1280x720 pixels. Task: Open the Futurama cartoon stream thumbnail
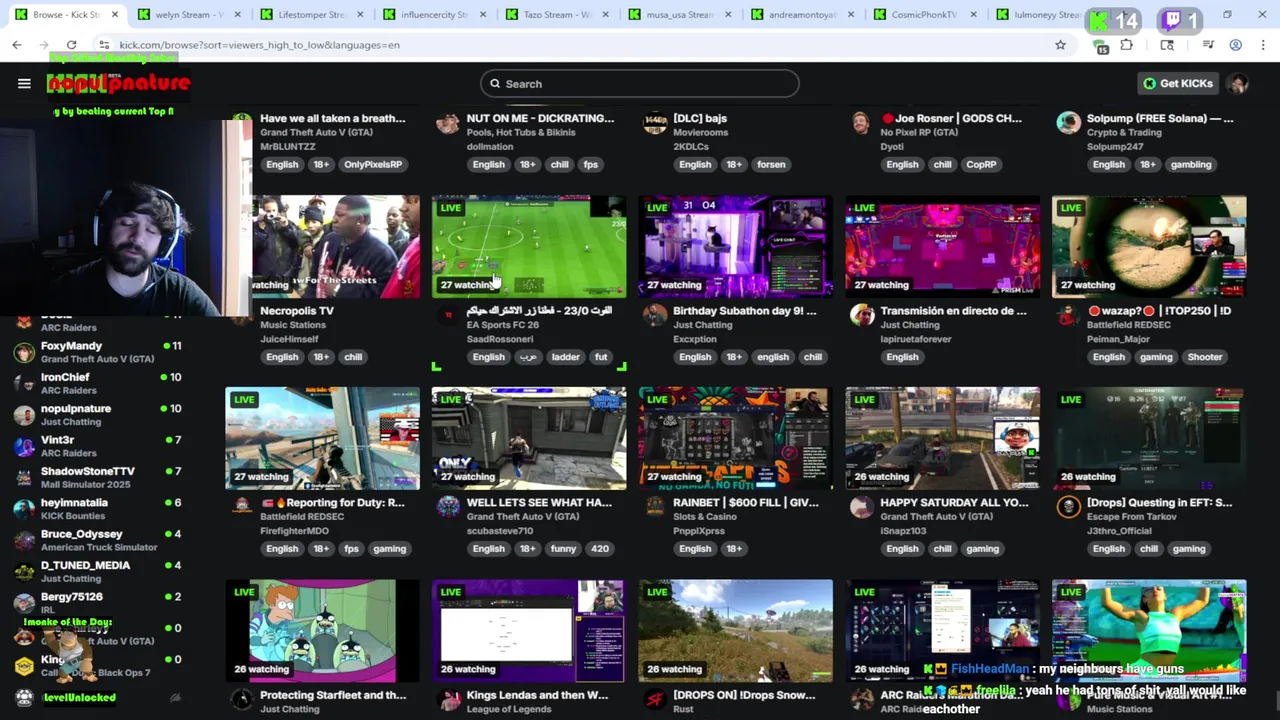[322, 631]
